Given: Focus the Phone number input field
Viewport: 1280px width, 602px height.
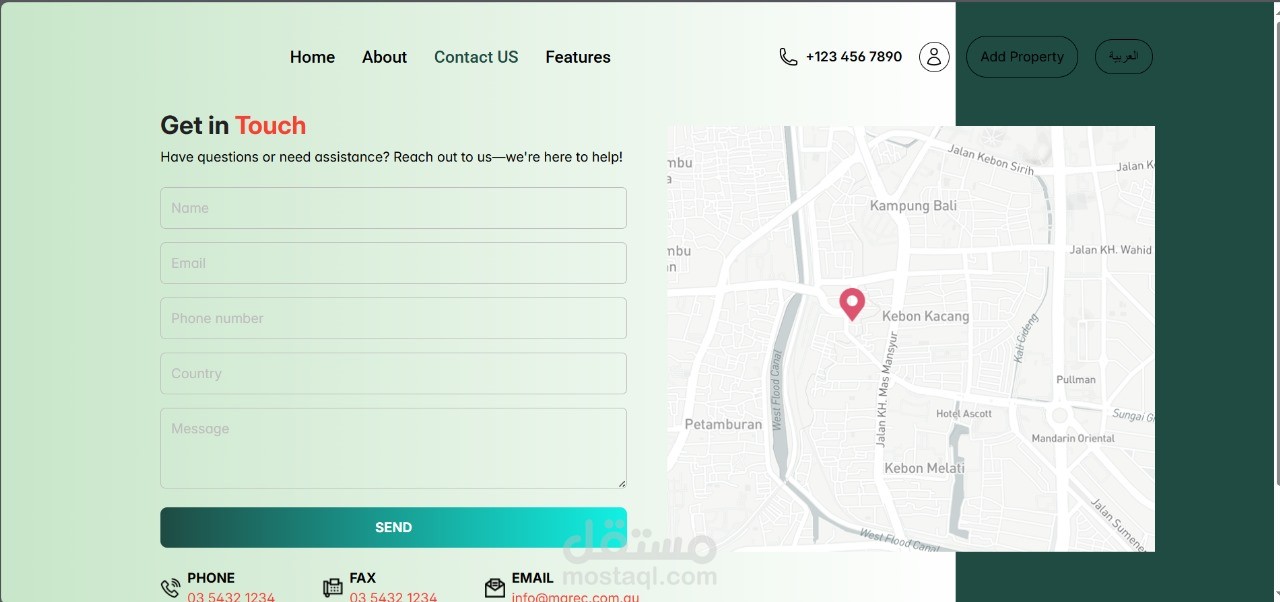Looking at the screenshot, I should [x=393, y=318].
